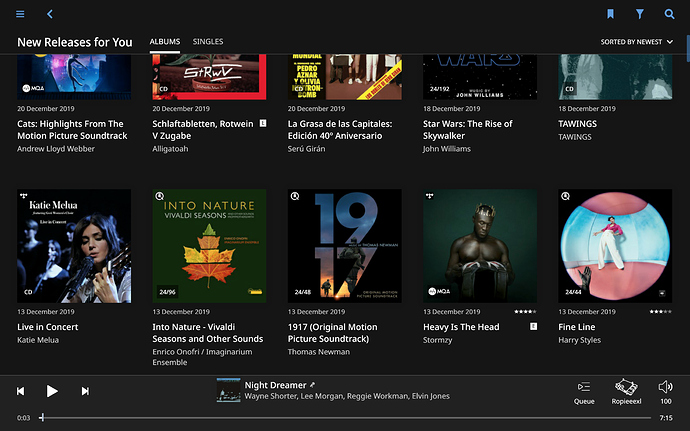The width and height of the screenshot is (690, 431).
Task: Skip to next track
Action: [85, 391]
